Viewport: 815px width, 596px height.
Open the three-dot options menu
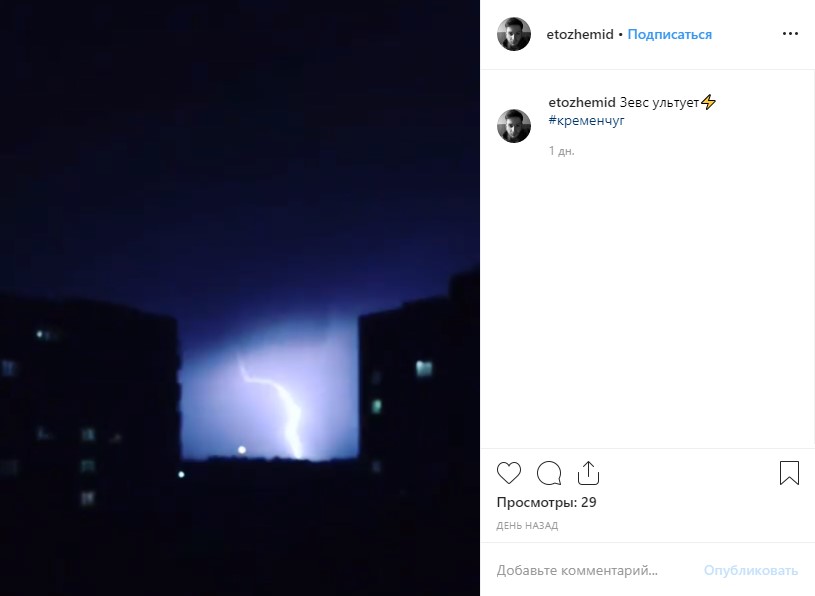click(x=790, y=34)
